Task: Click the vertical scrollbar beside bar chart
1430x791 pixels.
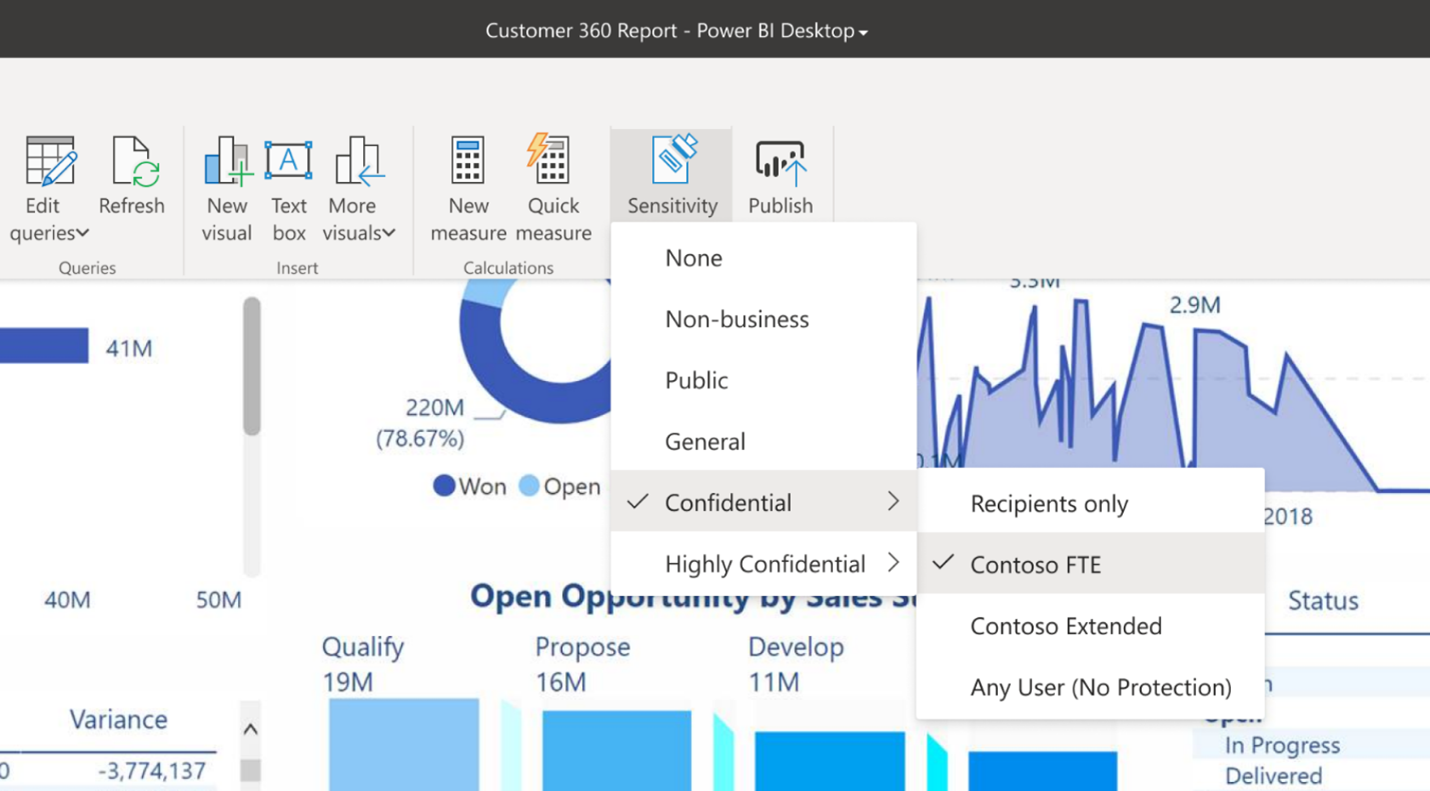Action: coord(251,366)
